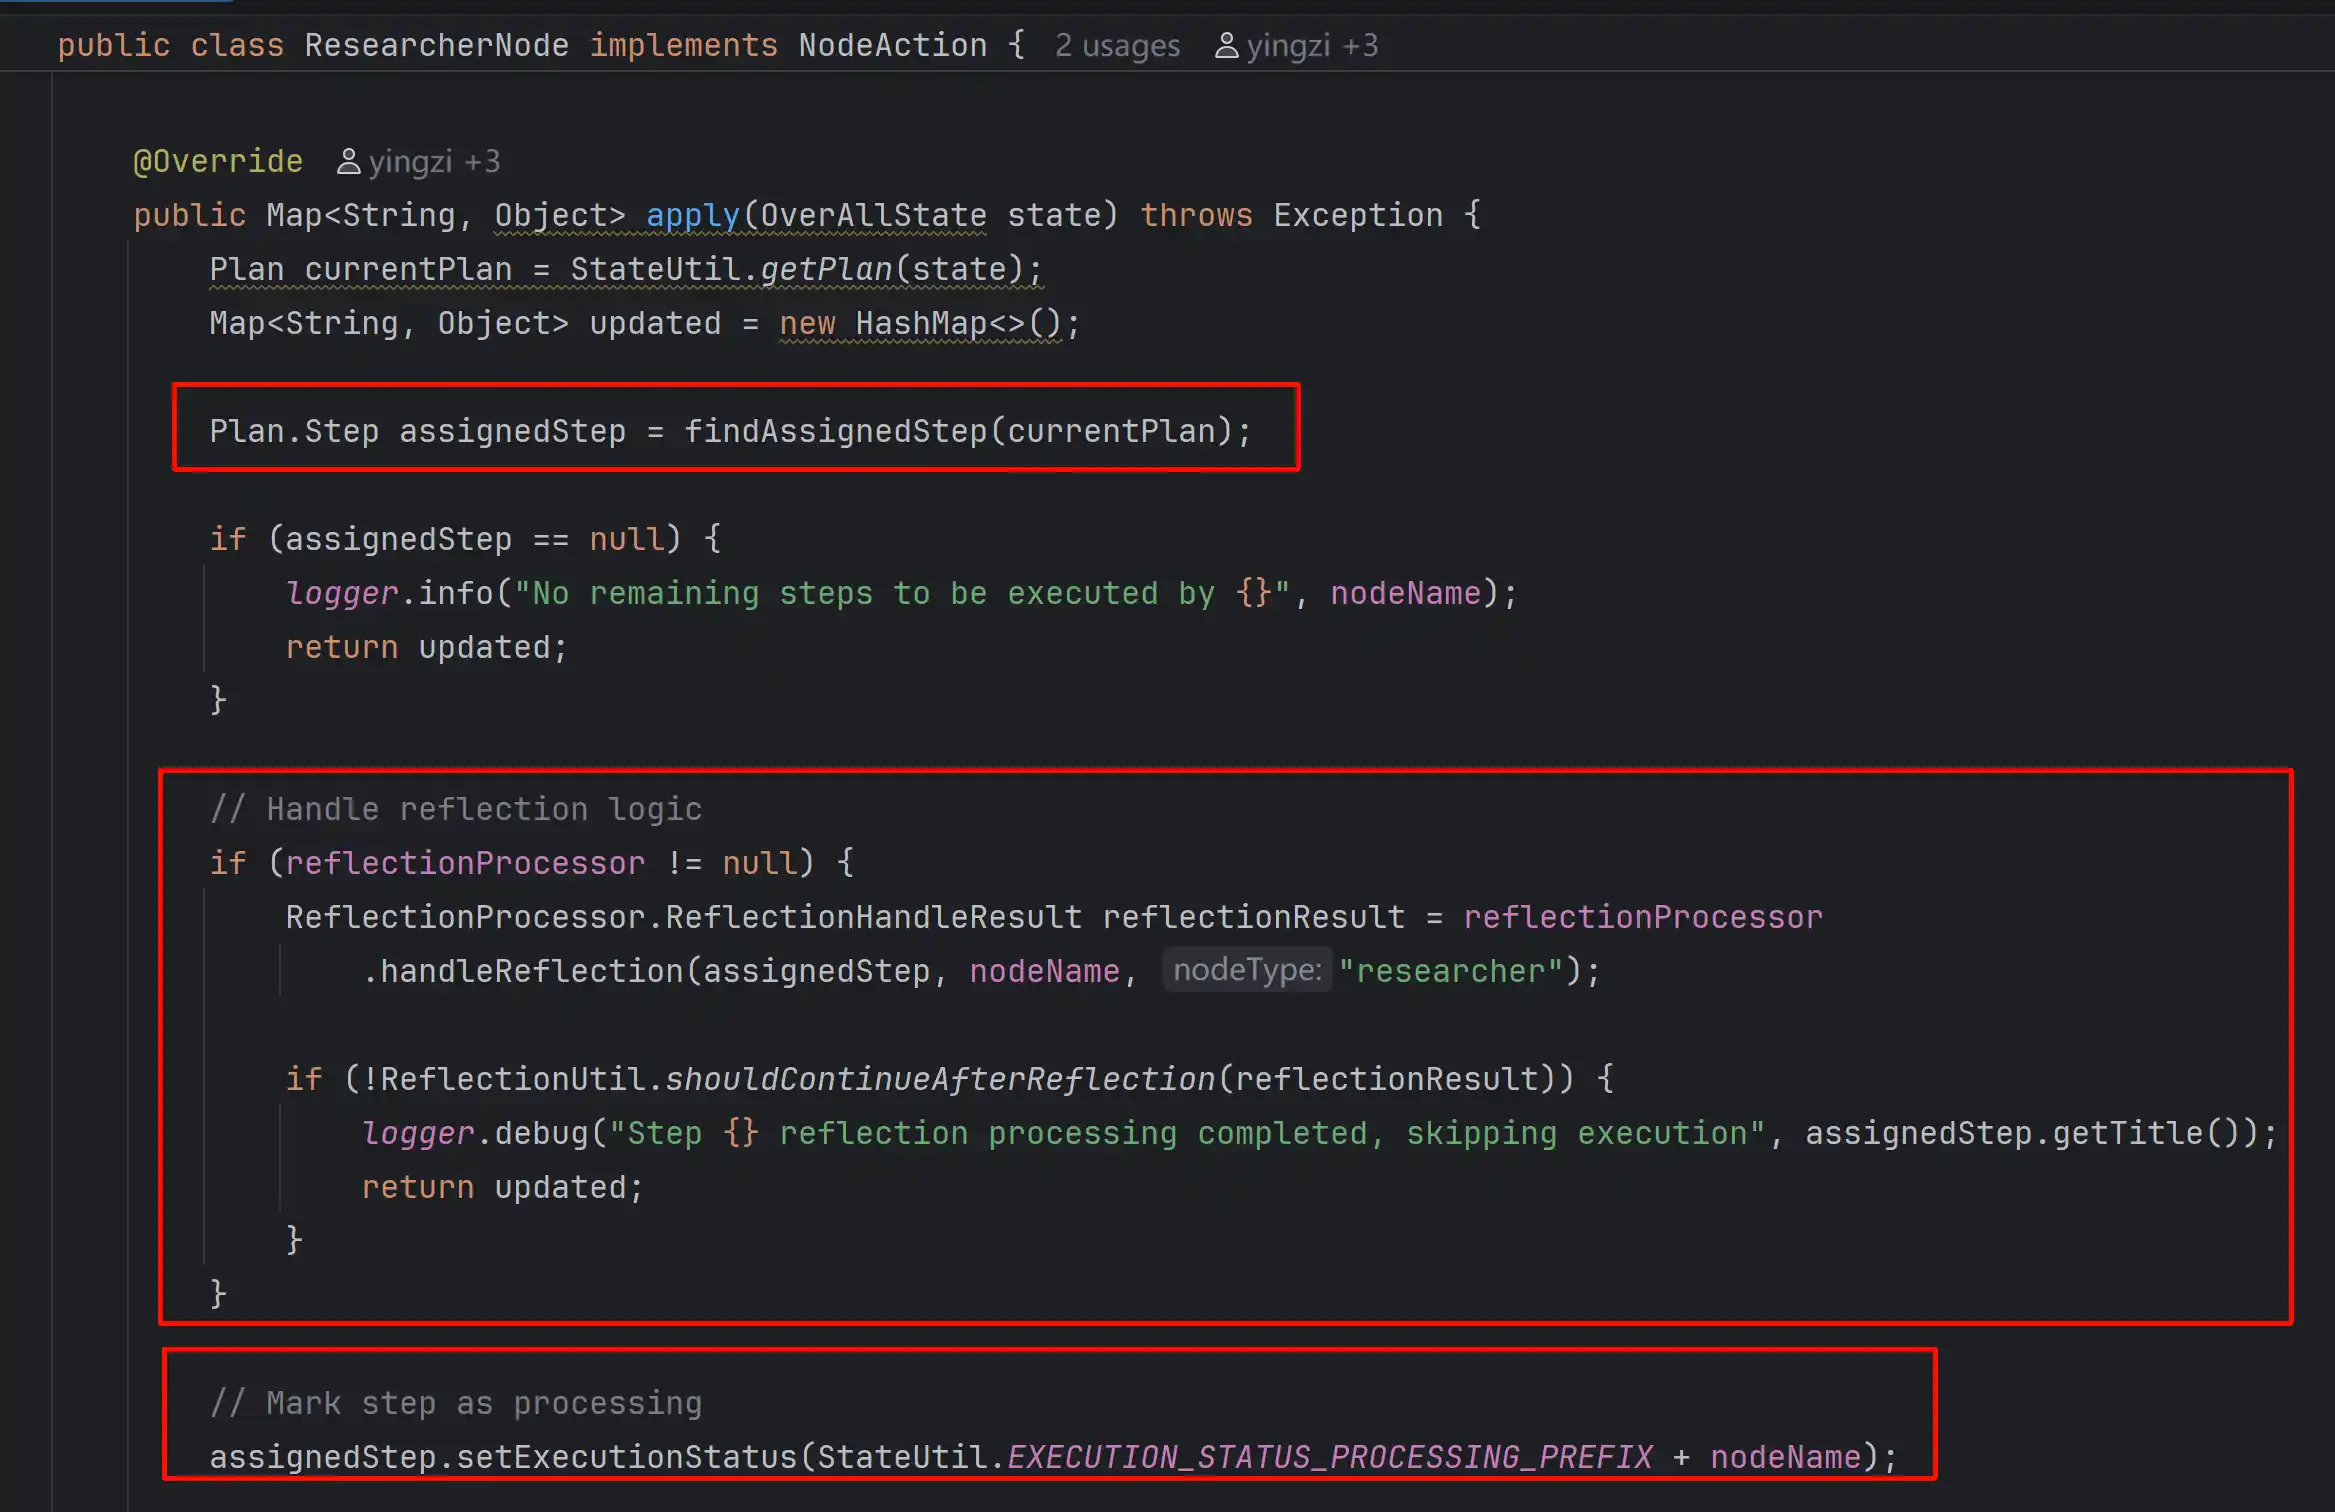Screen dimensions: 2335x1512
Task: Click 'yingzi +3' hint beside @Override annotation
Action: click(x=434, y=162)
